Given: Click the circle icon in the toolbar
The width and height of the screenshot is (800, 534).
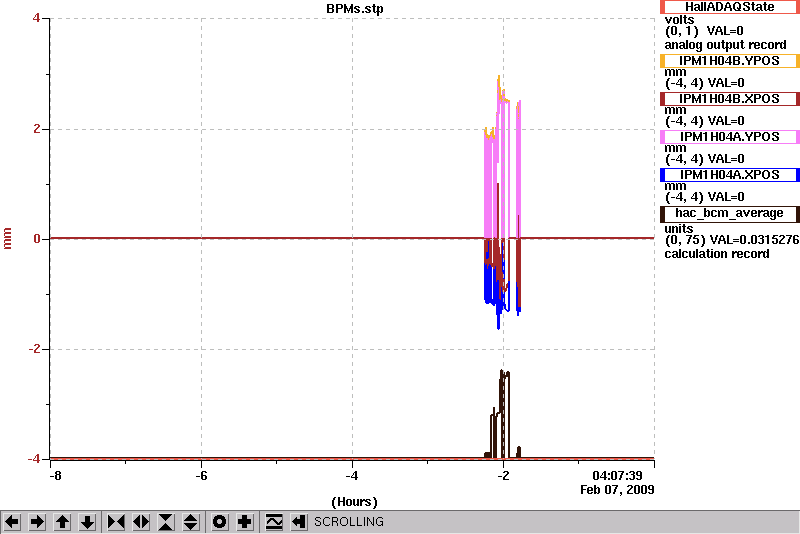Looking at the screenshot, I should point(219,522).
